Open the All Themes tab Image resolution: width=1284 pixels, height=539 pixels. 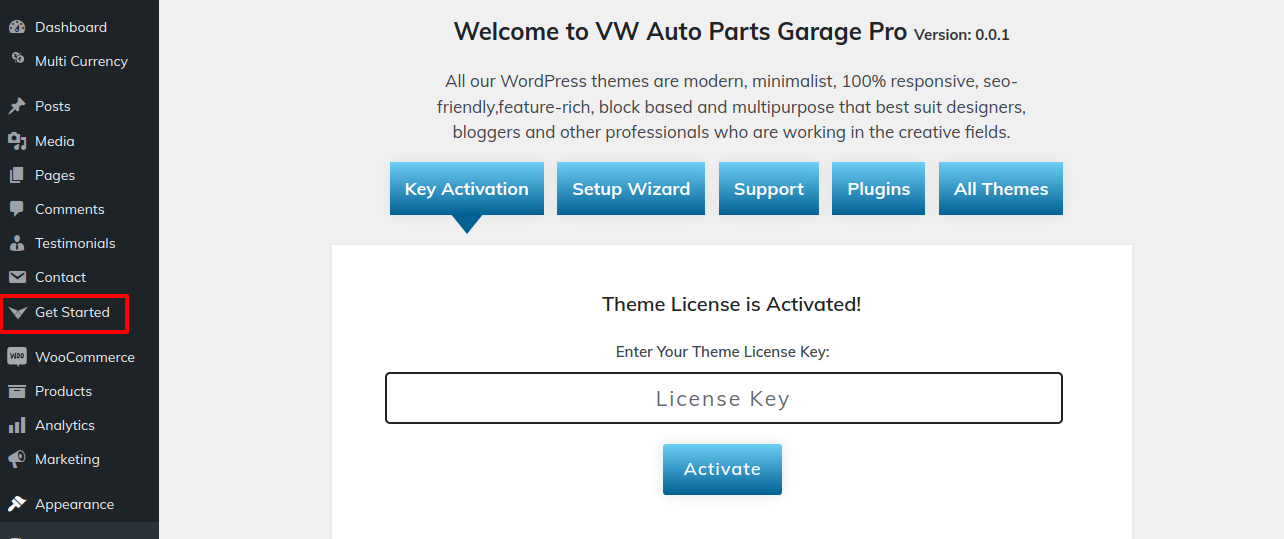tap(1001, 189)
